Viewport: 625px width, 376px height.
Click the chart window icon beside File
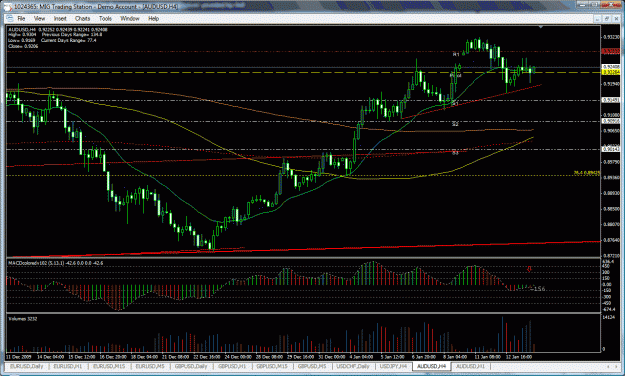click(x=10, y=18)
